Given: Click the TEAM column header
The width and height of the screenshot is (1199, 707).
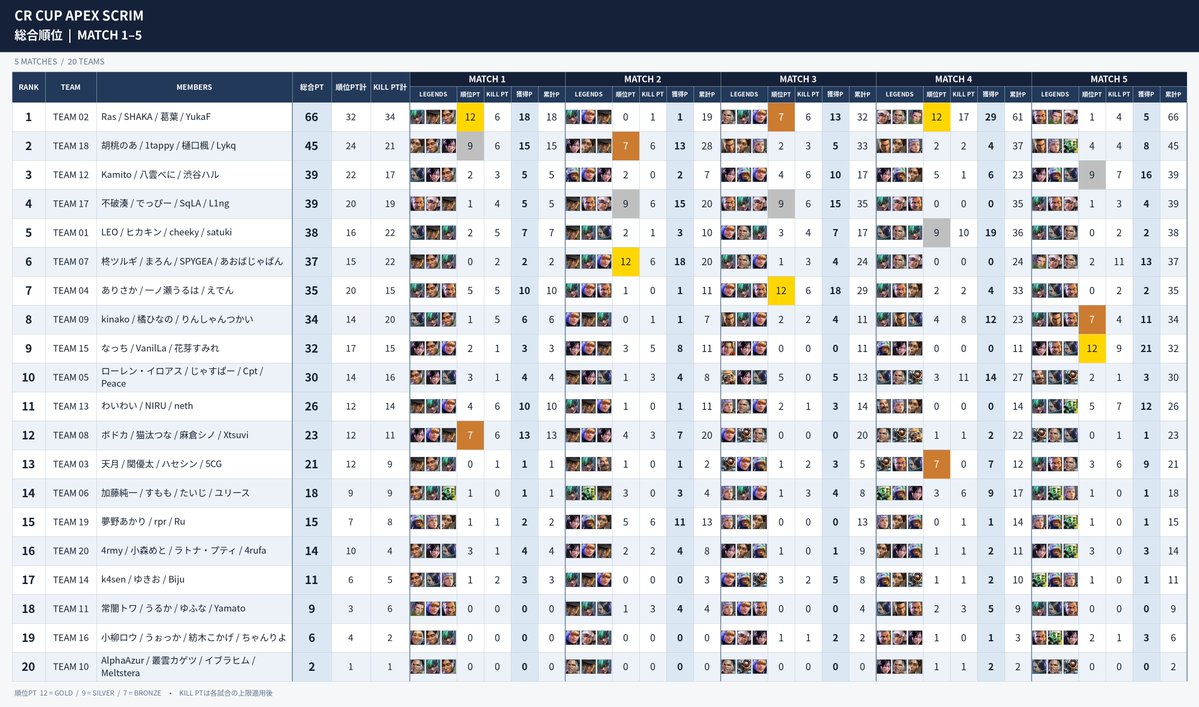Looking at the screenshot, I should pyautogui.click(x=70, y=87).
